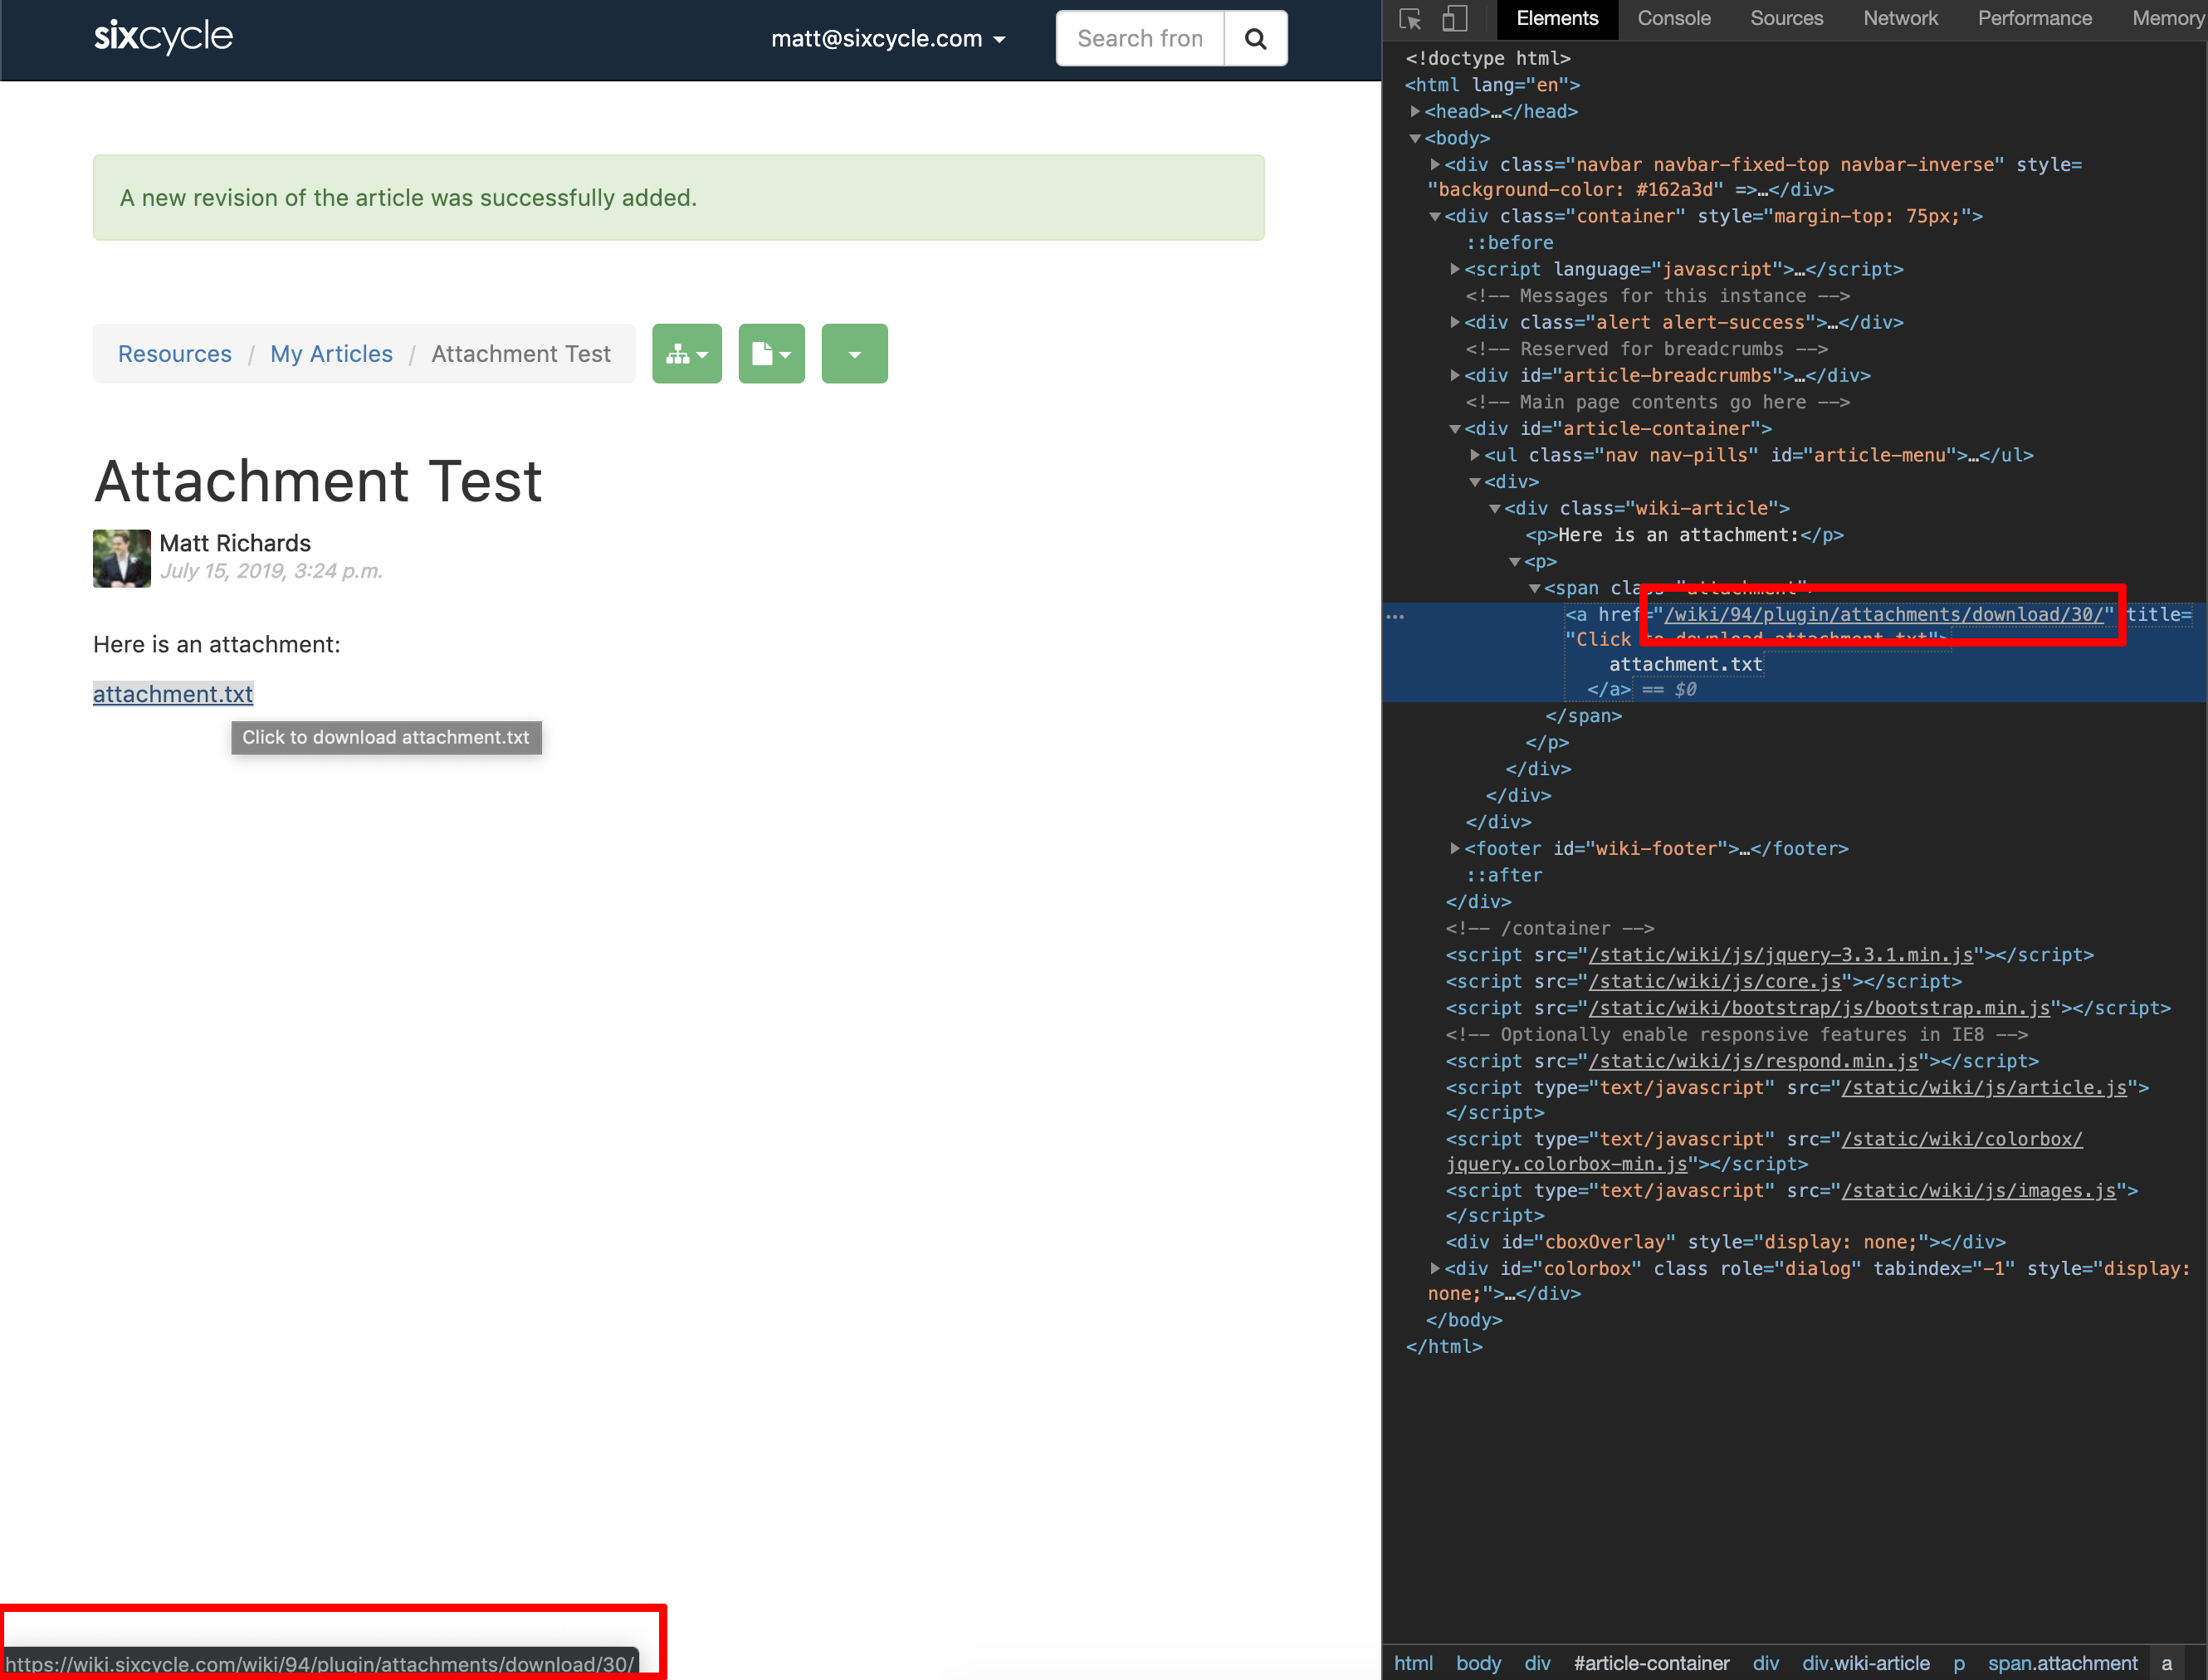
Task: Open the rightmost green caret-only dropdown
Action: click(x=854, y=353)
